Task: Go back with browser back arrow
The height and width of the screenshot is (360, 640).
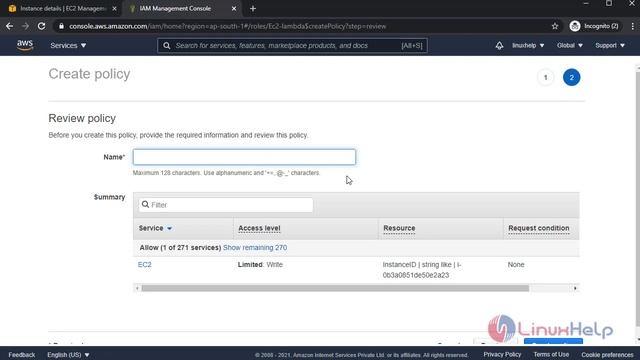Action: 9,26
